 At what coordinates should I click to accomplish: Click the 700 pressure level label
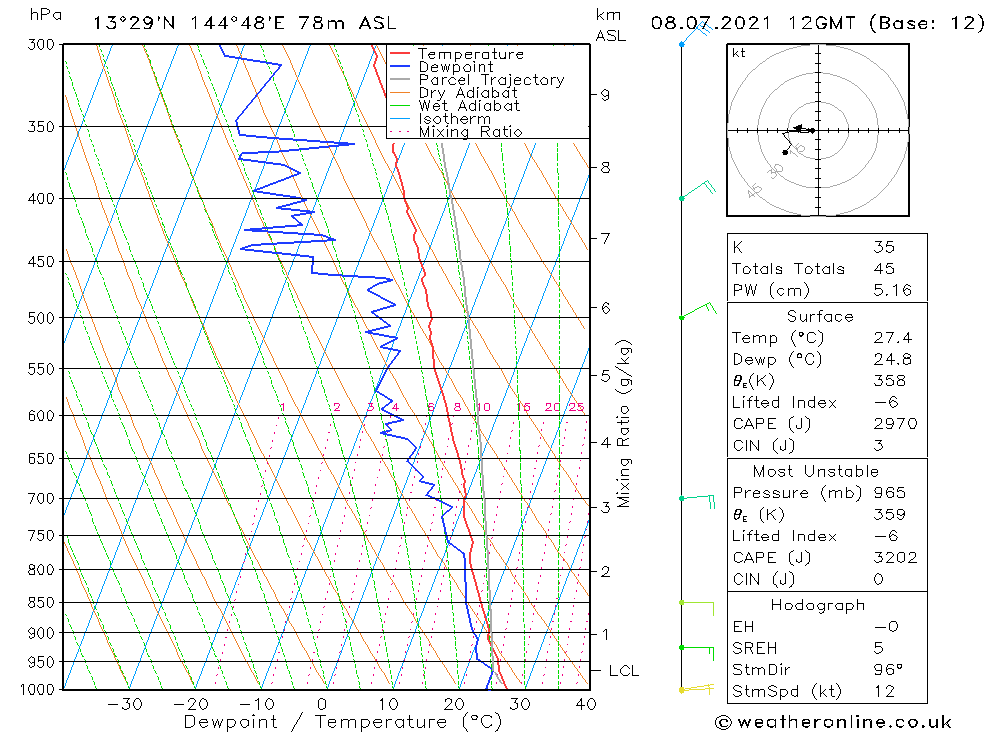(x=41, y=498)
